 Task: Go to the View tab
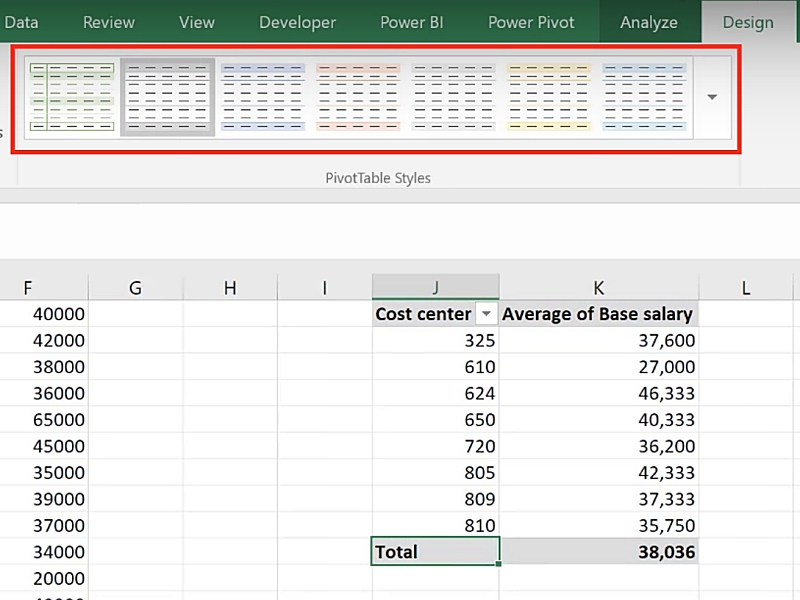(x=196, y=22)
